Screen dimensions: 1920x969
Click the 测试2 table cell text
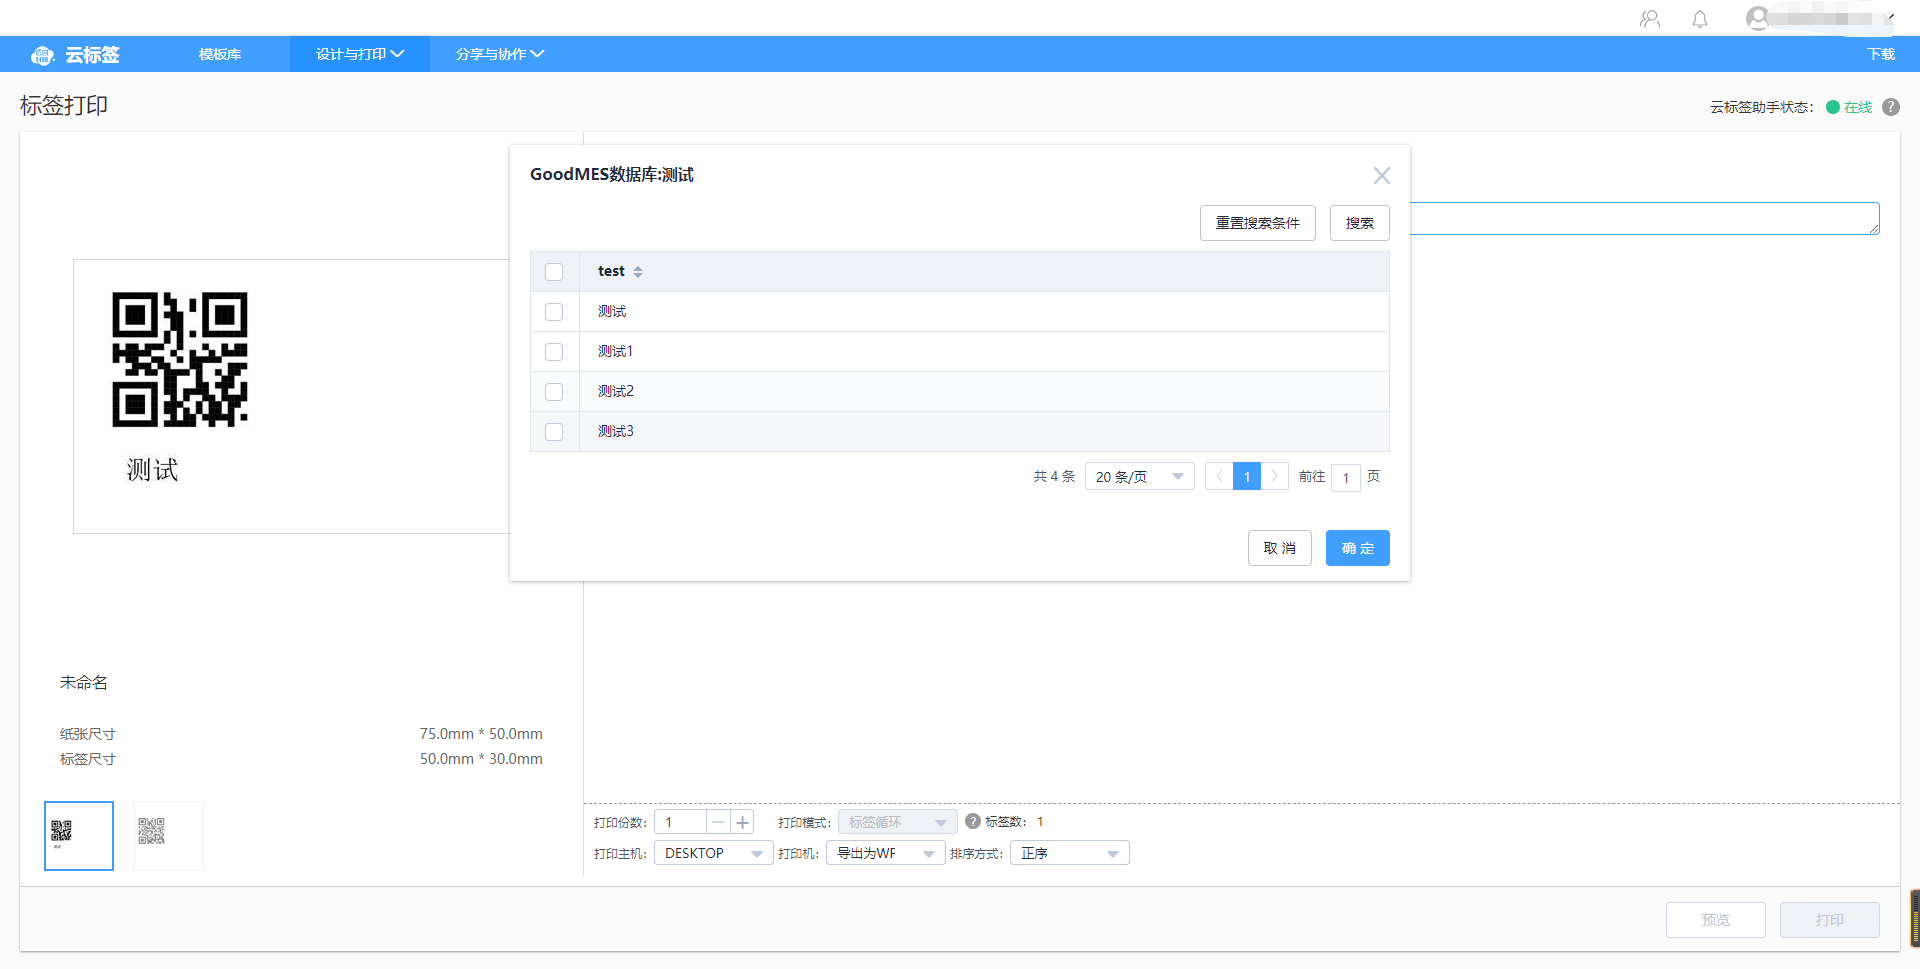click(616, 392)
